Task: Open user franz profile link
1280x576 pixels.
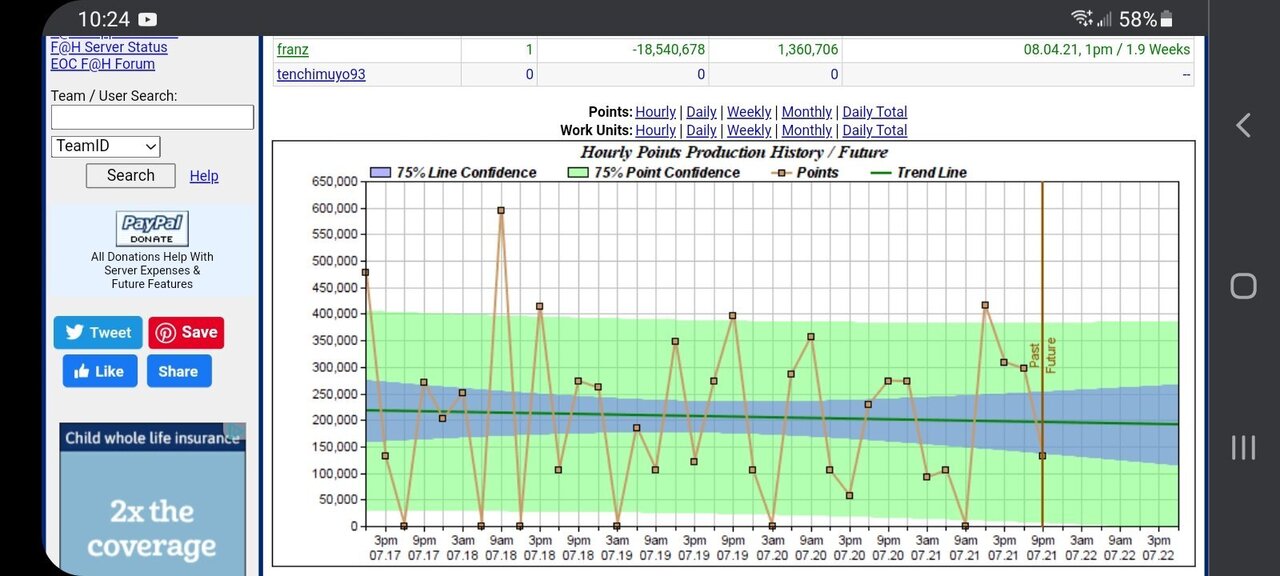Action: tap(293, 49)
